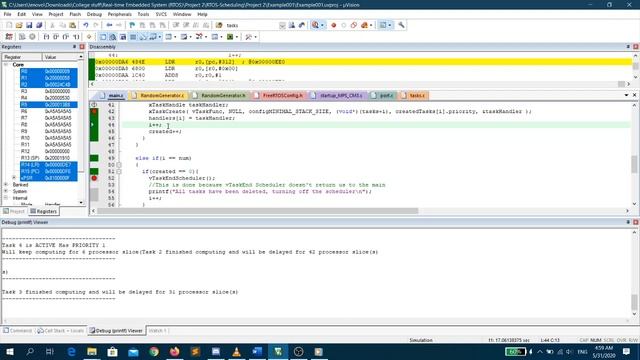This screenshot has width=640, height=360.
Task: Toggle the breakpoint on line 52
Action: [x=94, y=178]
